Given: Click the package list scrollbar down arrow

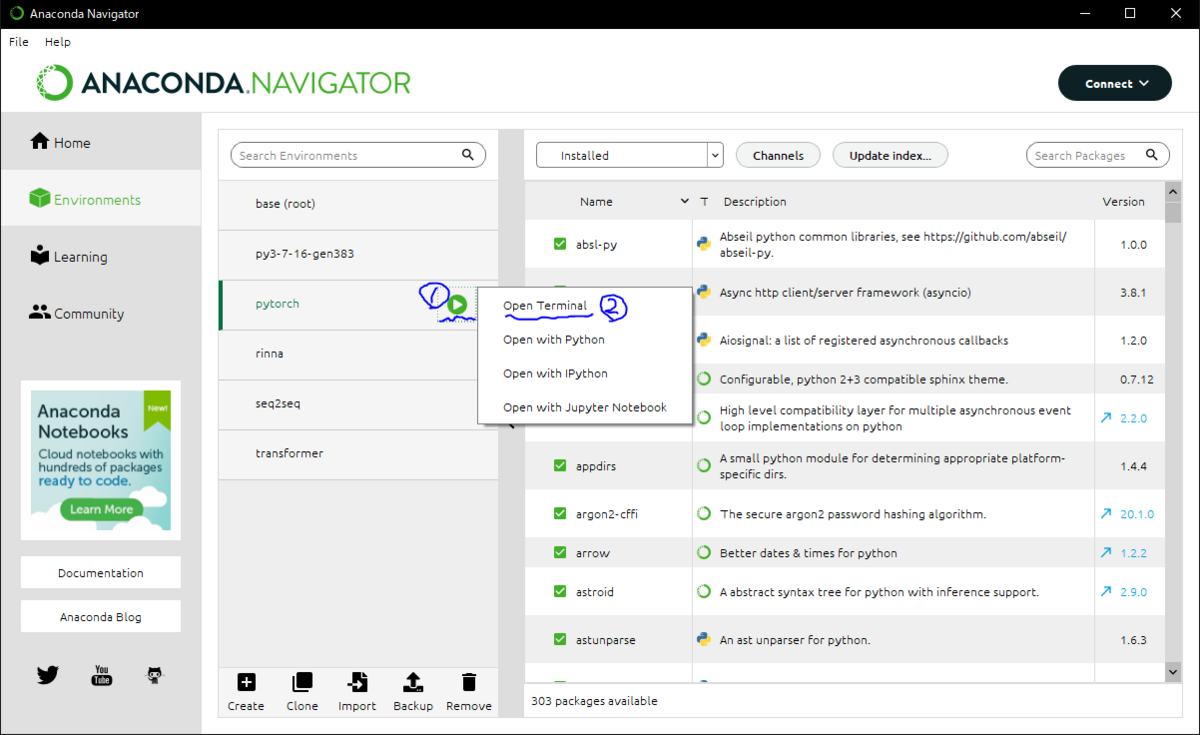Looking at the screenshot, I should [x=1174, y=672].
